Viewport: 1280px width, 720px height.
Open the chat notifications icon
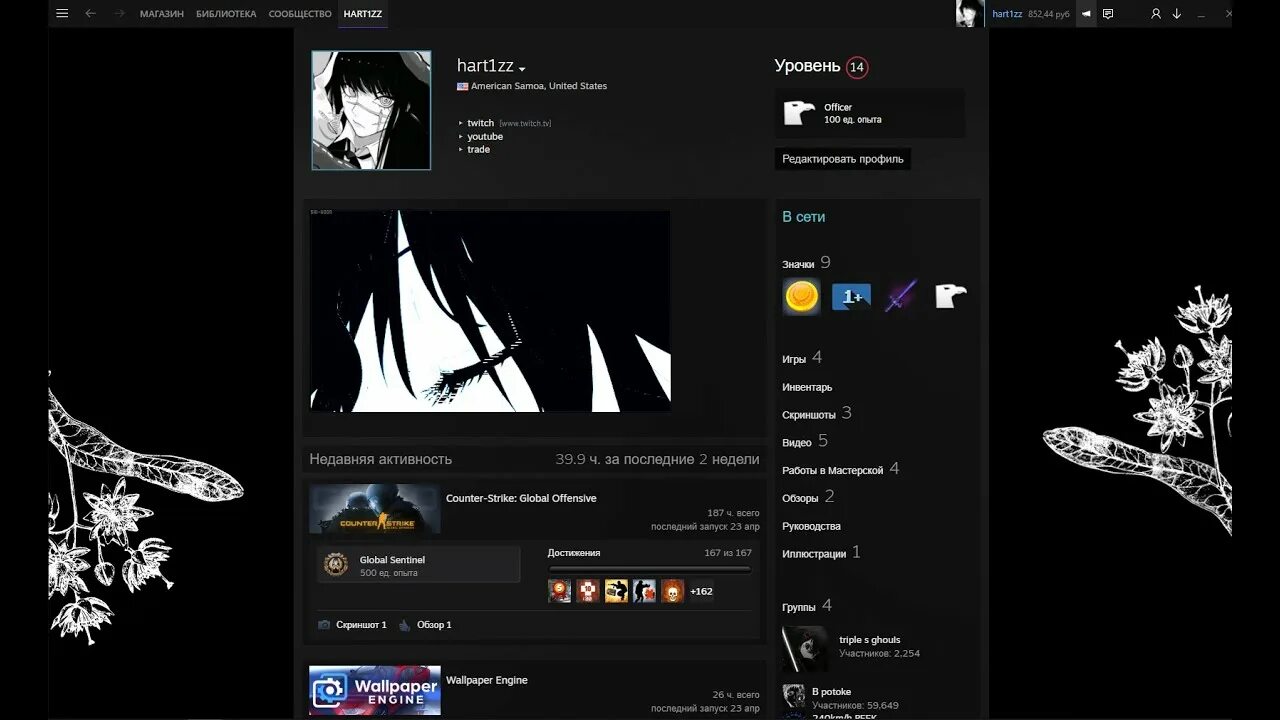pyautogui.click(x=1108, y=14)
